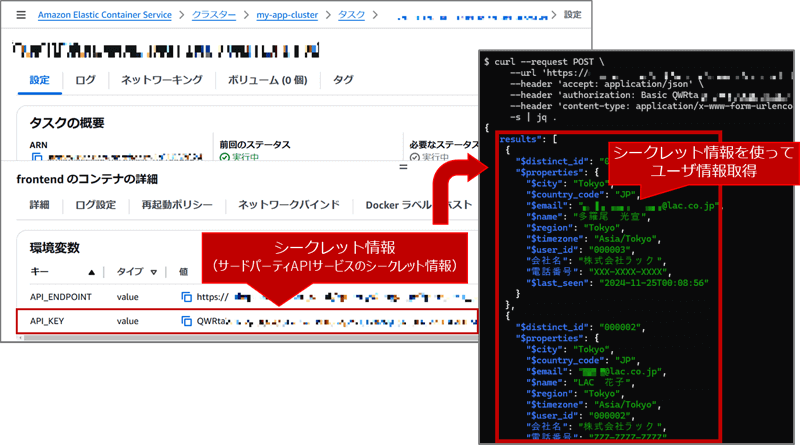The width and height of the screenshot is (800, 445).
Task: Click the タイプ column header
Action: click(x=130, y=271)
